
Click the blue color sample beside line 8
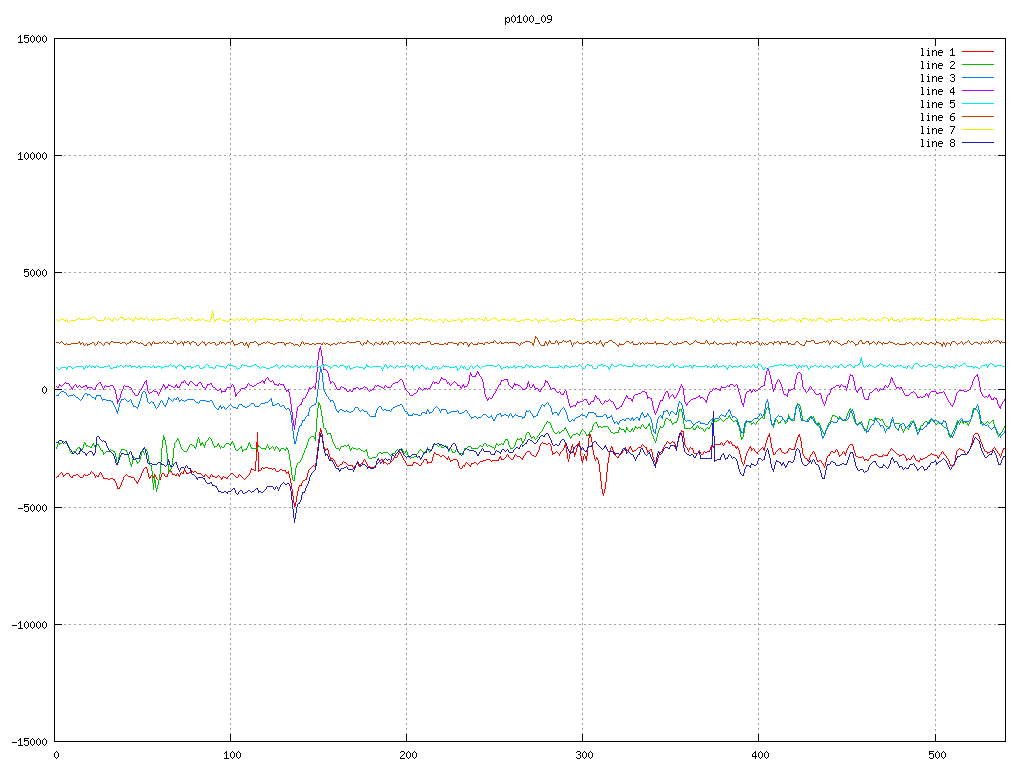978,143
